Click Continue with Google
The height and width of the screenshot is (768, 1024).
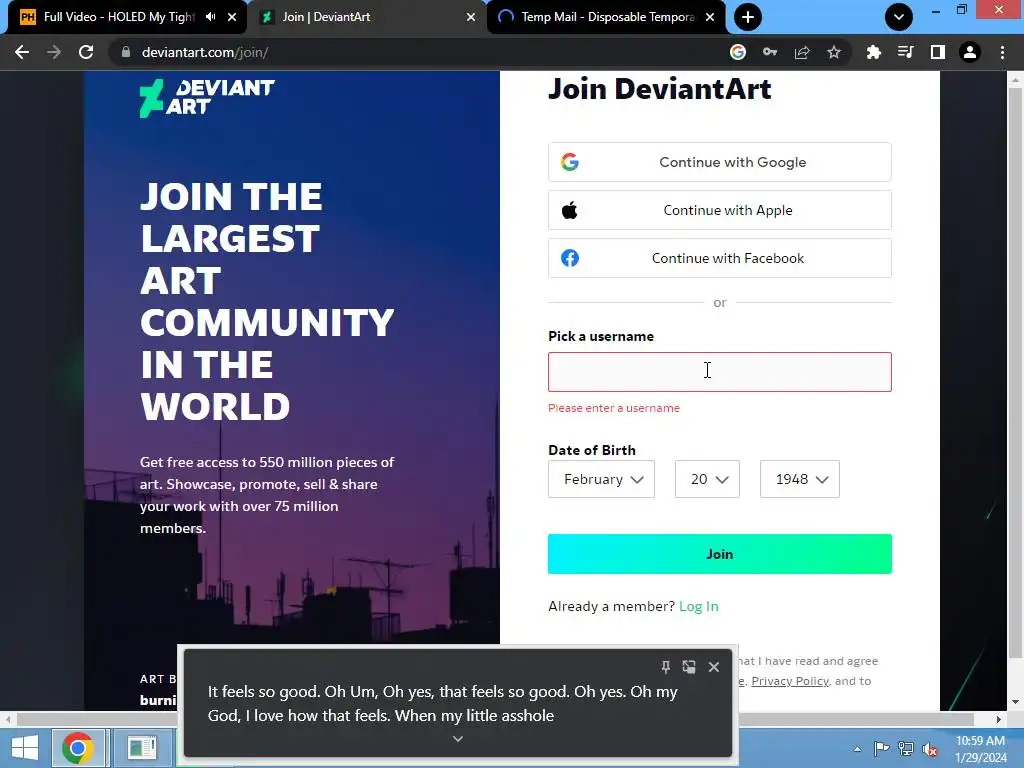pyautogui.click(x=720, y=162)
